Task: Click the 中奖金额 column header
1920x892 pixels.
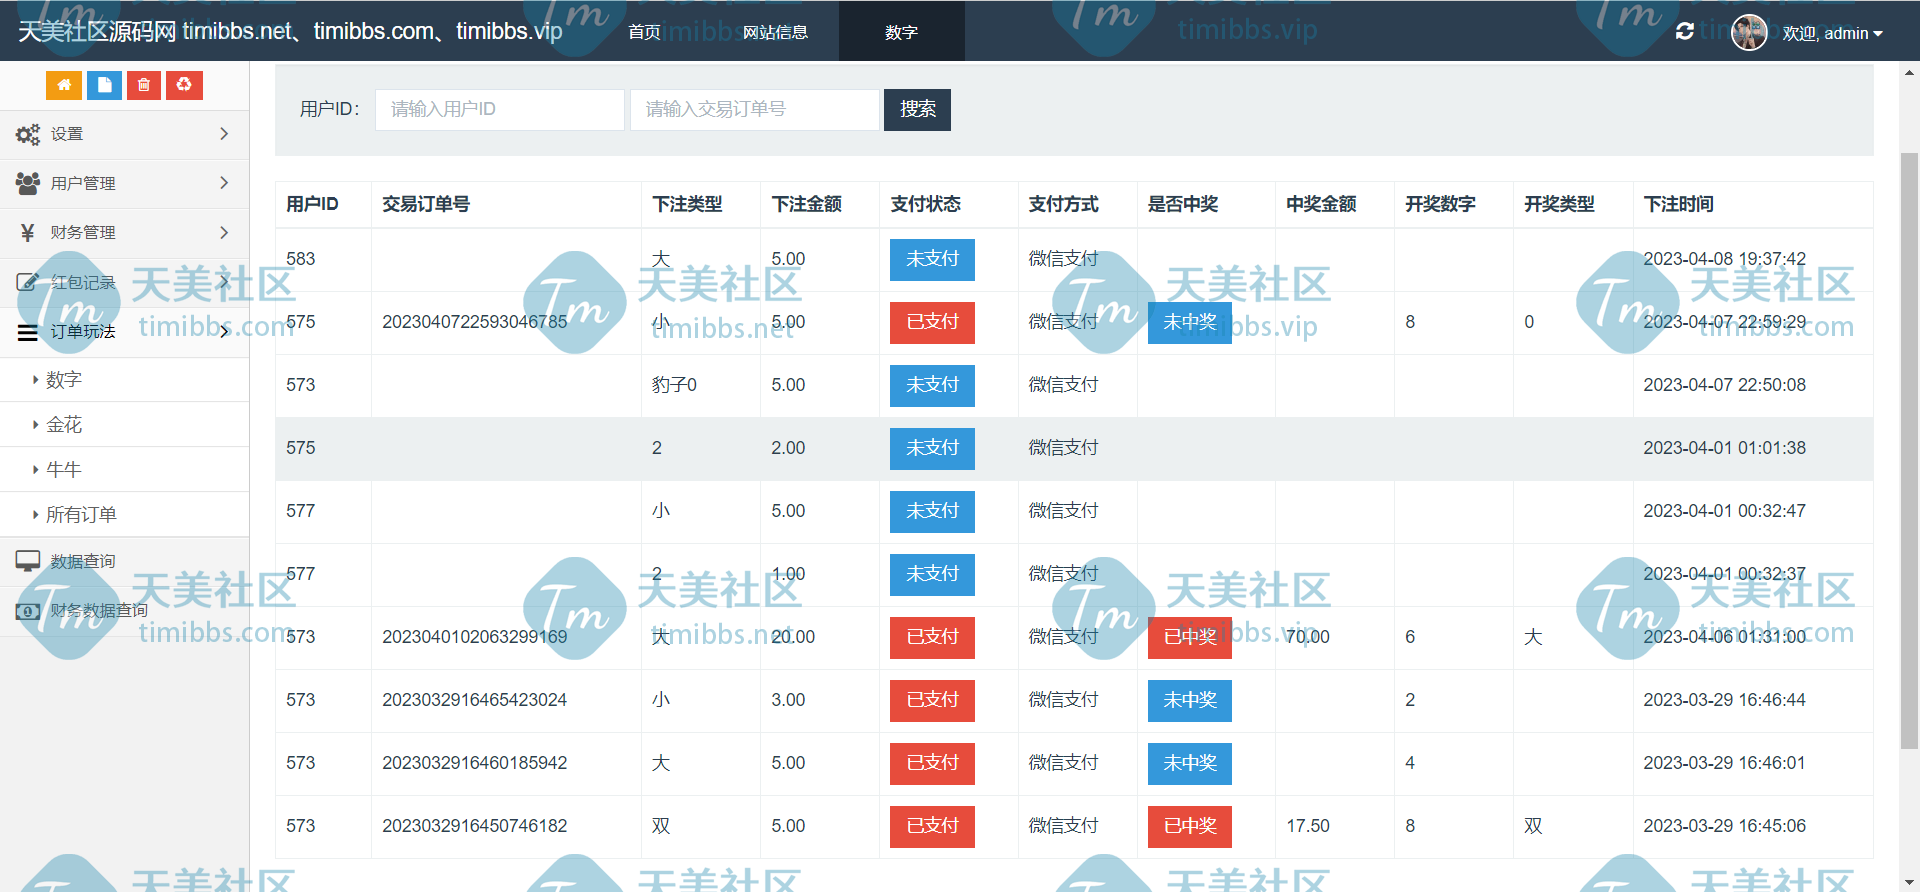Action: [x=1321, y=204]
